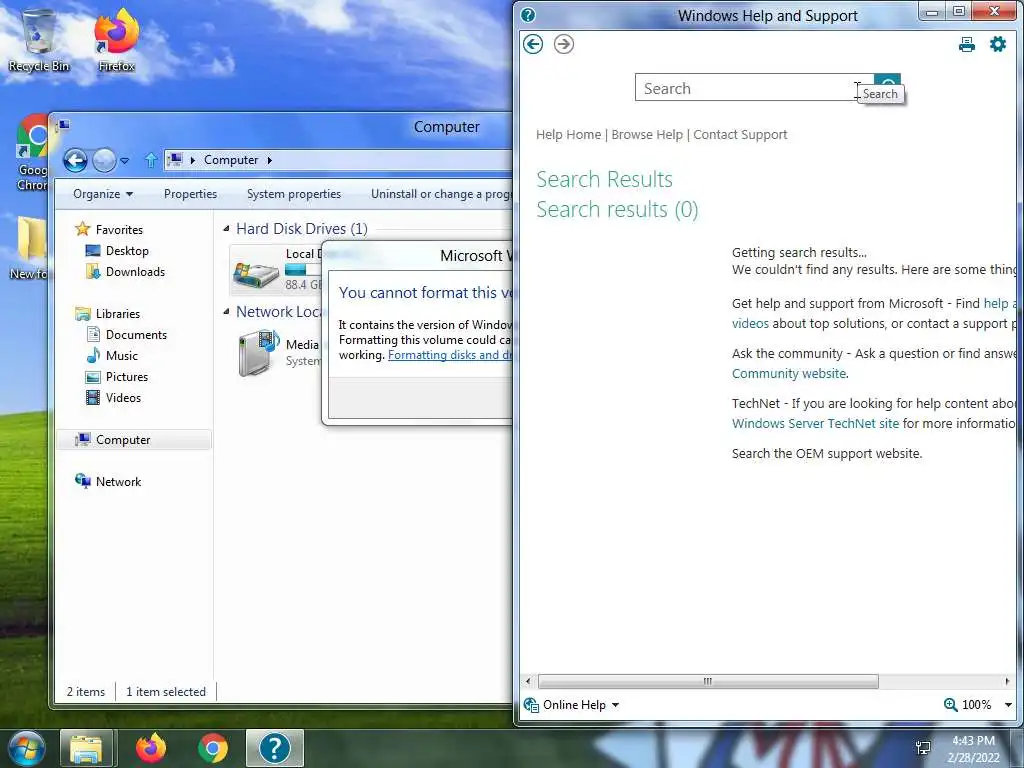Click Chrome taskbar icon
The height and width of the screenshot is (768, 1024).
pos(213,748)
